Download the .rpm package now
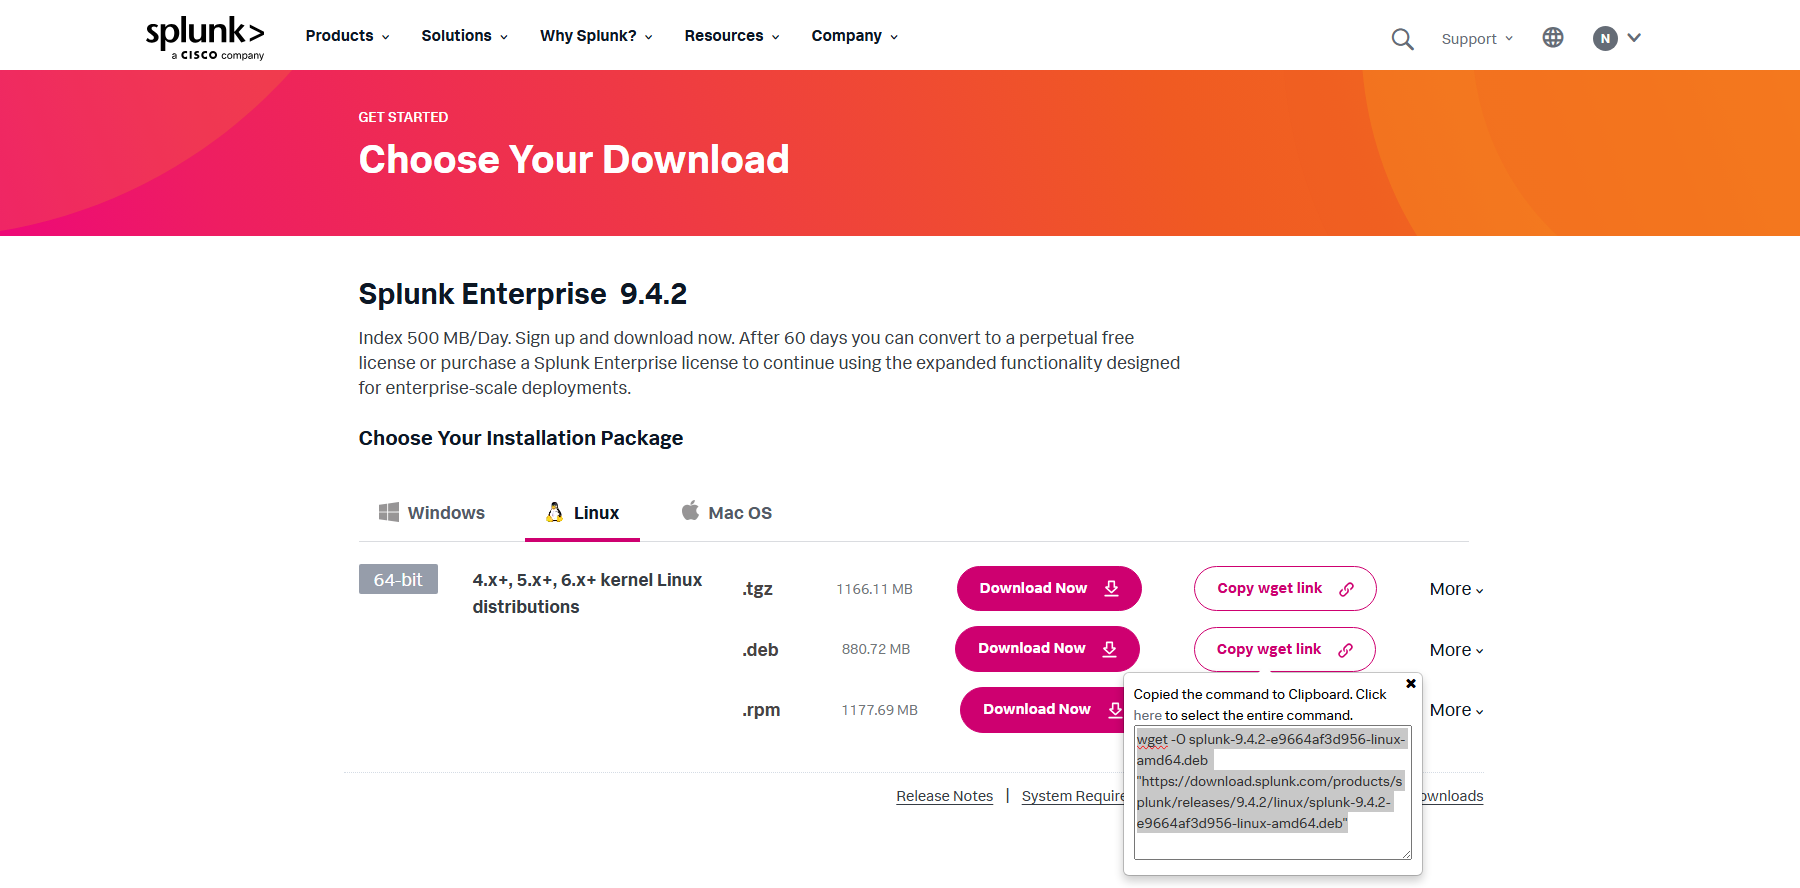 coord(1042,709)
